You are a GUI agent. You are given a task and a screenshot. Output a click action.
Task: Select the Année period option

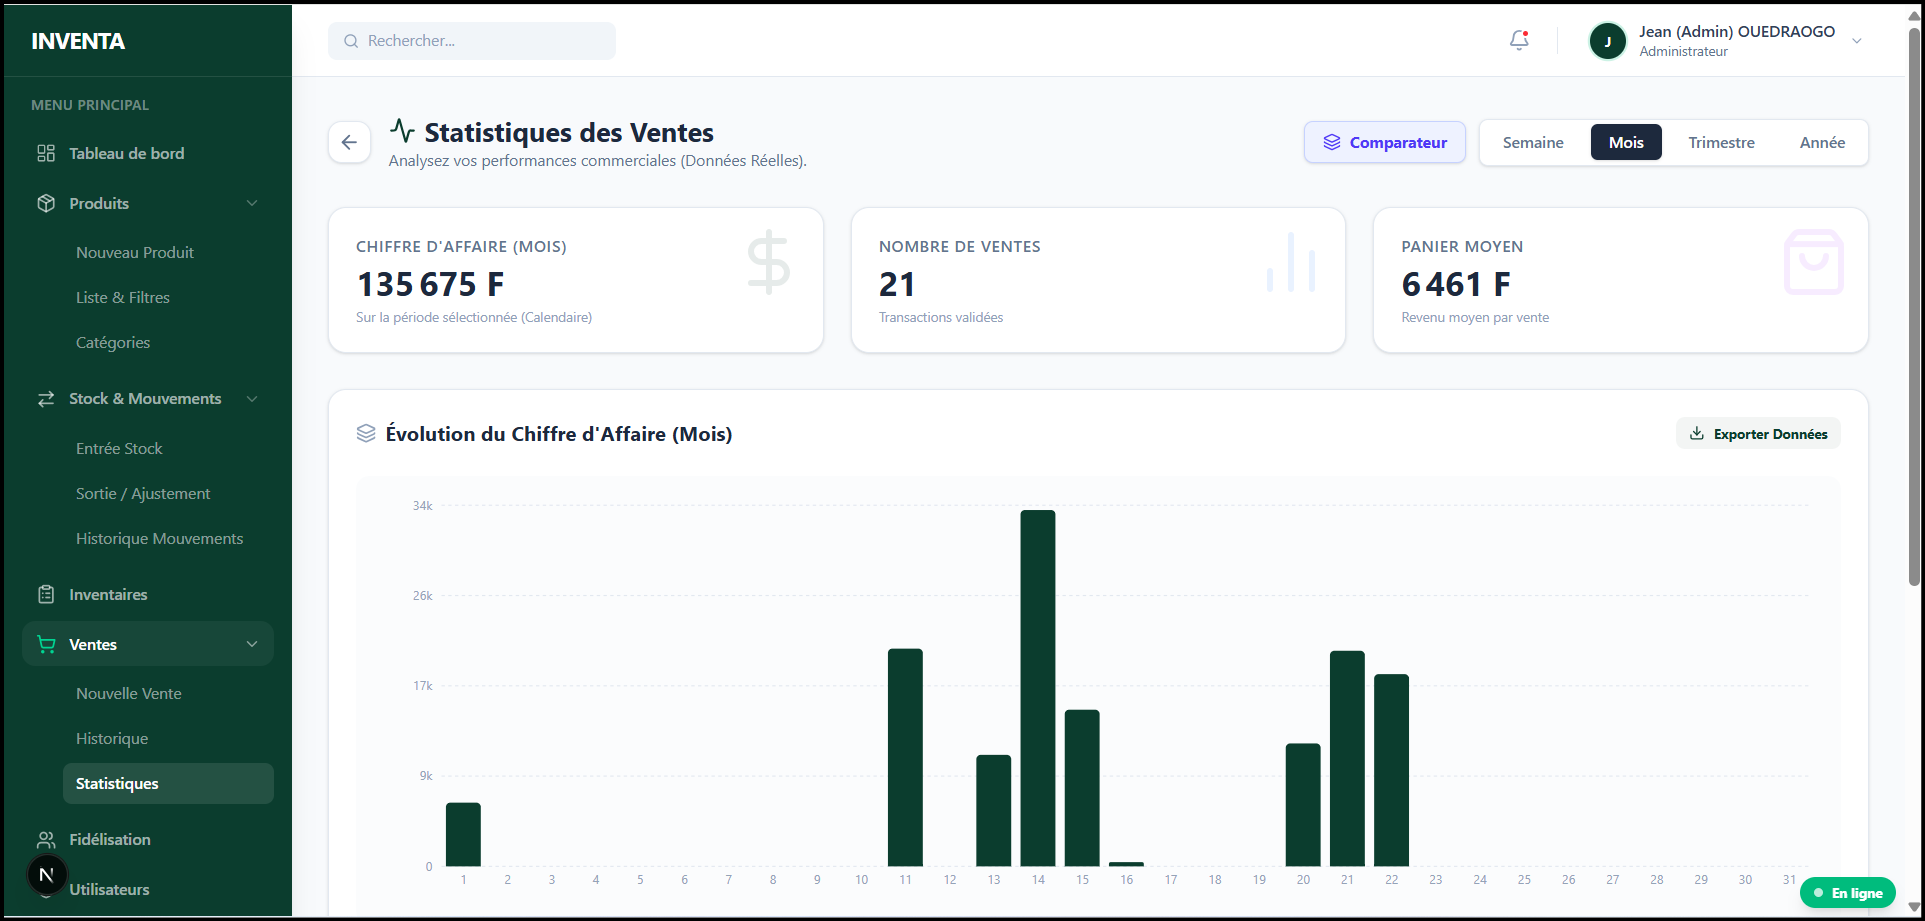(1821, 143)
